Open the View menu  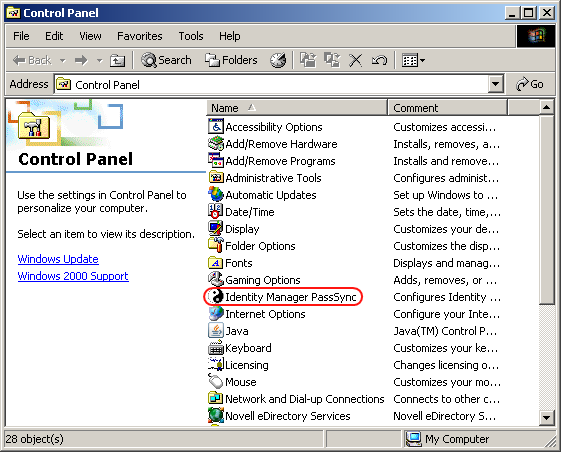90,36
